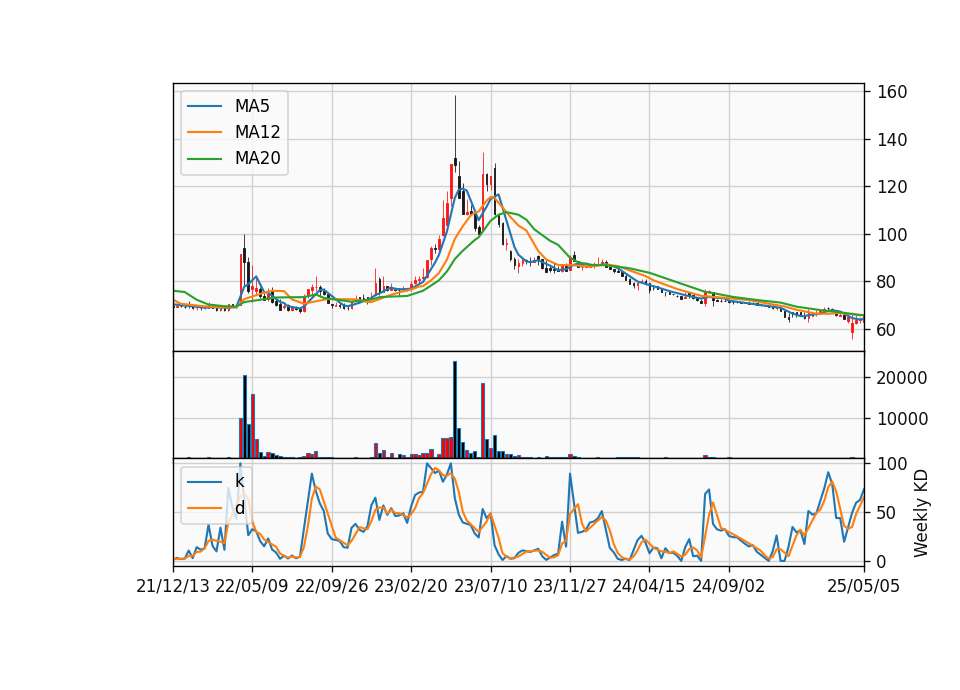
Task: Click the d legend label in KD panel
Action: [x=240, y=508]
